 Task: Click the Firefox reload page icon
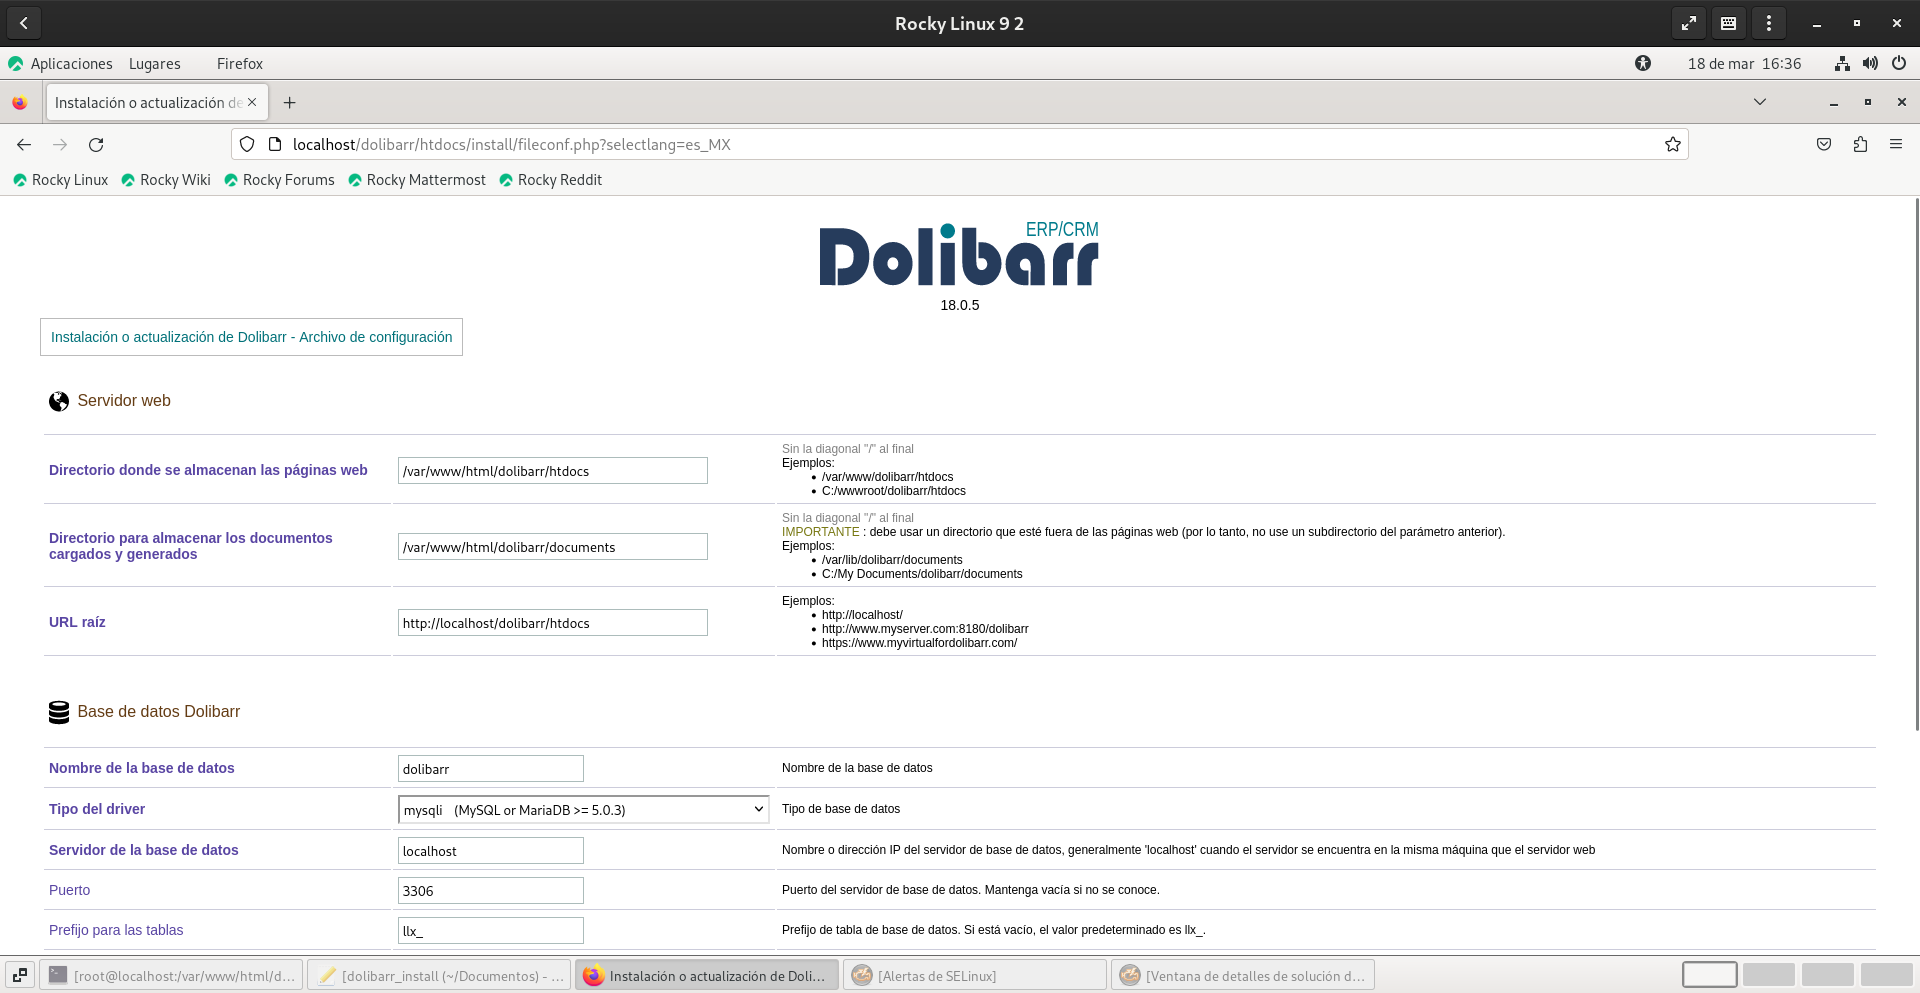pyautogui.click(x=96, y=145)
